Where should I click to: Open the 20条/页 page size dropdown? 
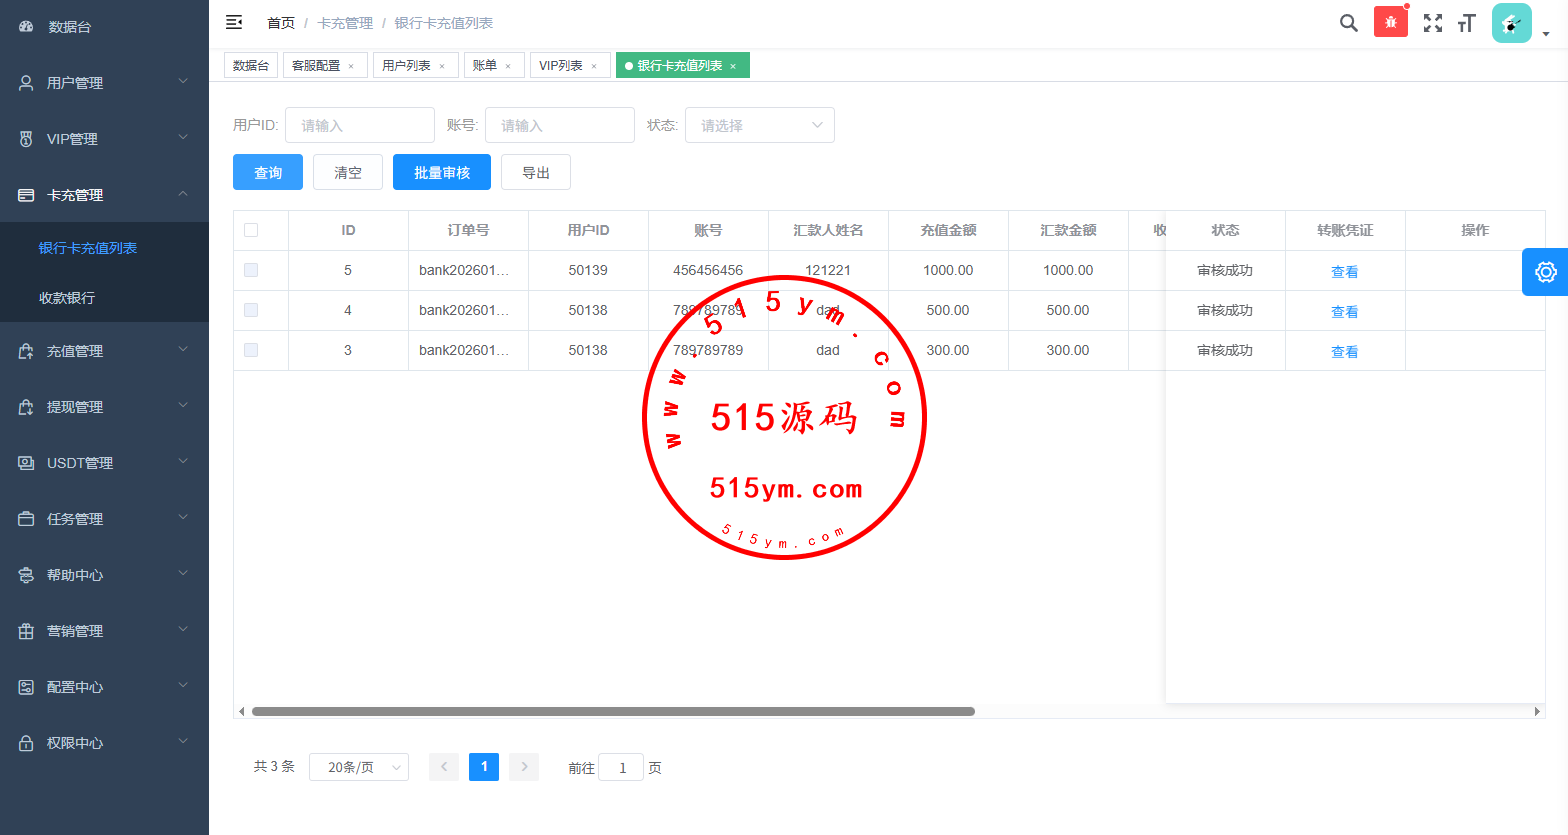(x=359, y=767)
